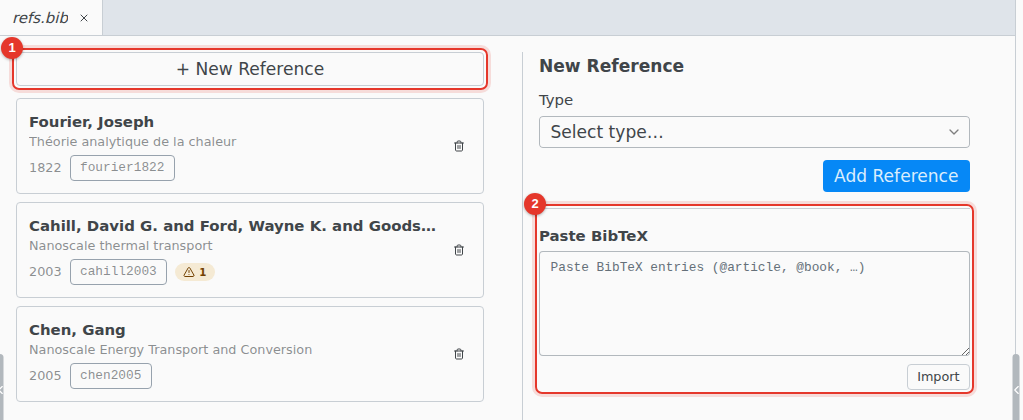Click the cahill2003 citation key
The height and width of the screenshot is (420, 1023).
118,272
